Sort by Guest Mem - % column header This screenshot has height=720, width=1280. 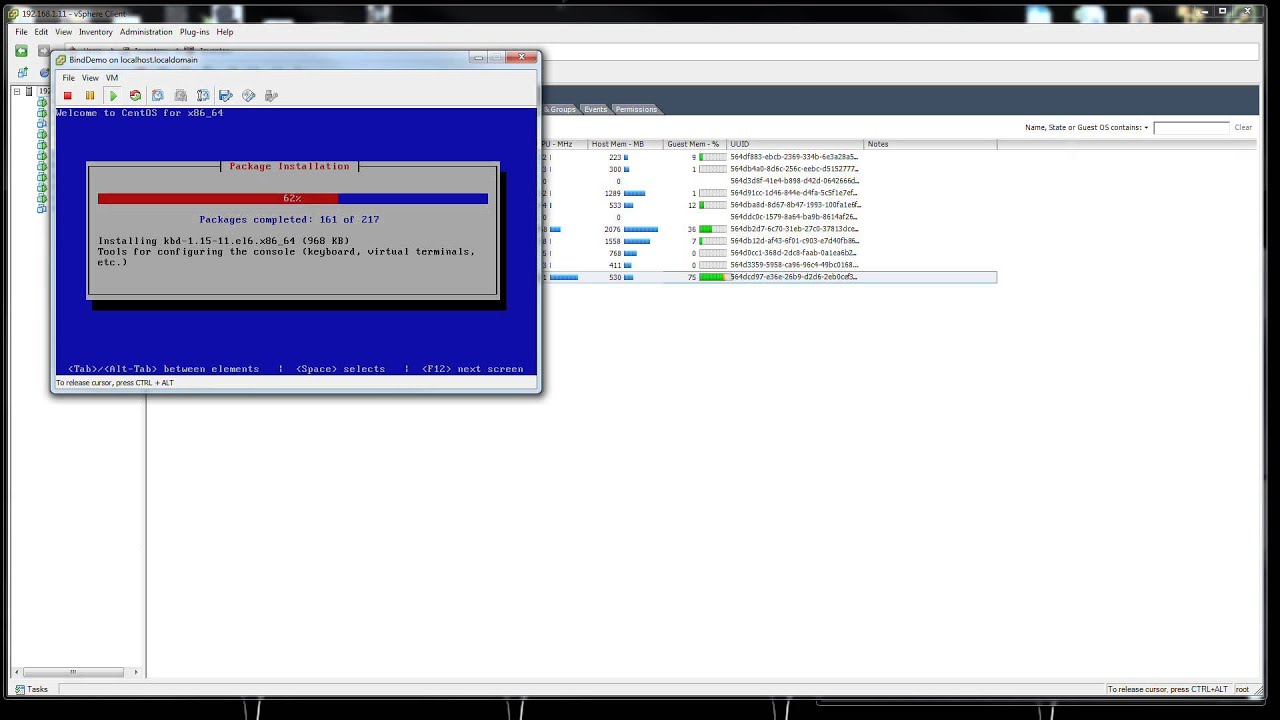pyautogui.click(x=695, y=144)
